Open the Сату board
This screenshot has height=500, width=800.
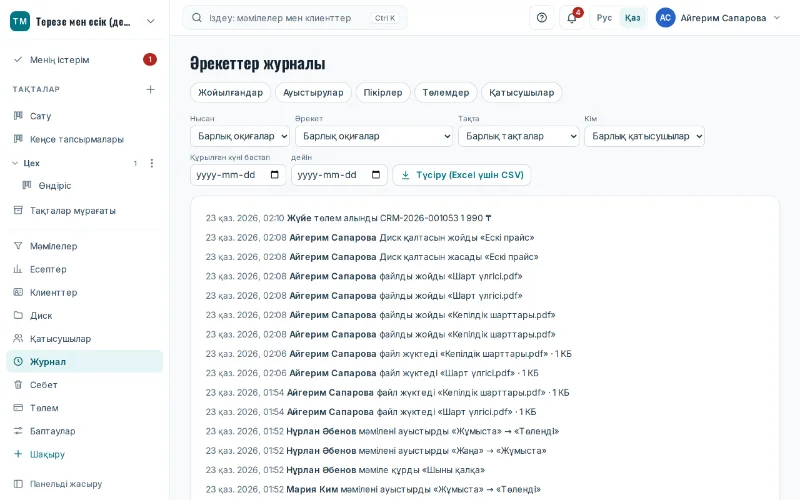pyautogui.click(x=85, y=116)
